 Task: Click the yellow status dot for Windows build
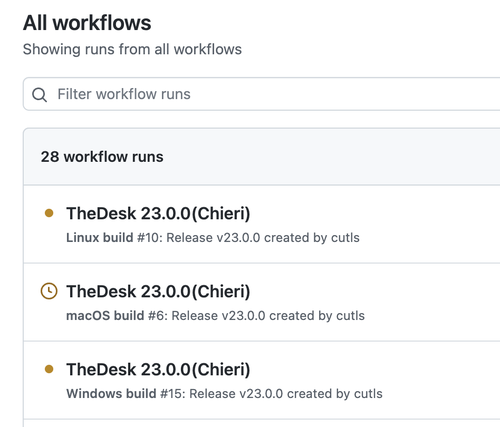coord(49,369)
